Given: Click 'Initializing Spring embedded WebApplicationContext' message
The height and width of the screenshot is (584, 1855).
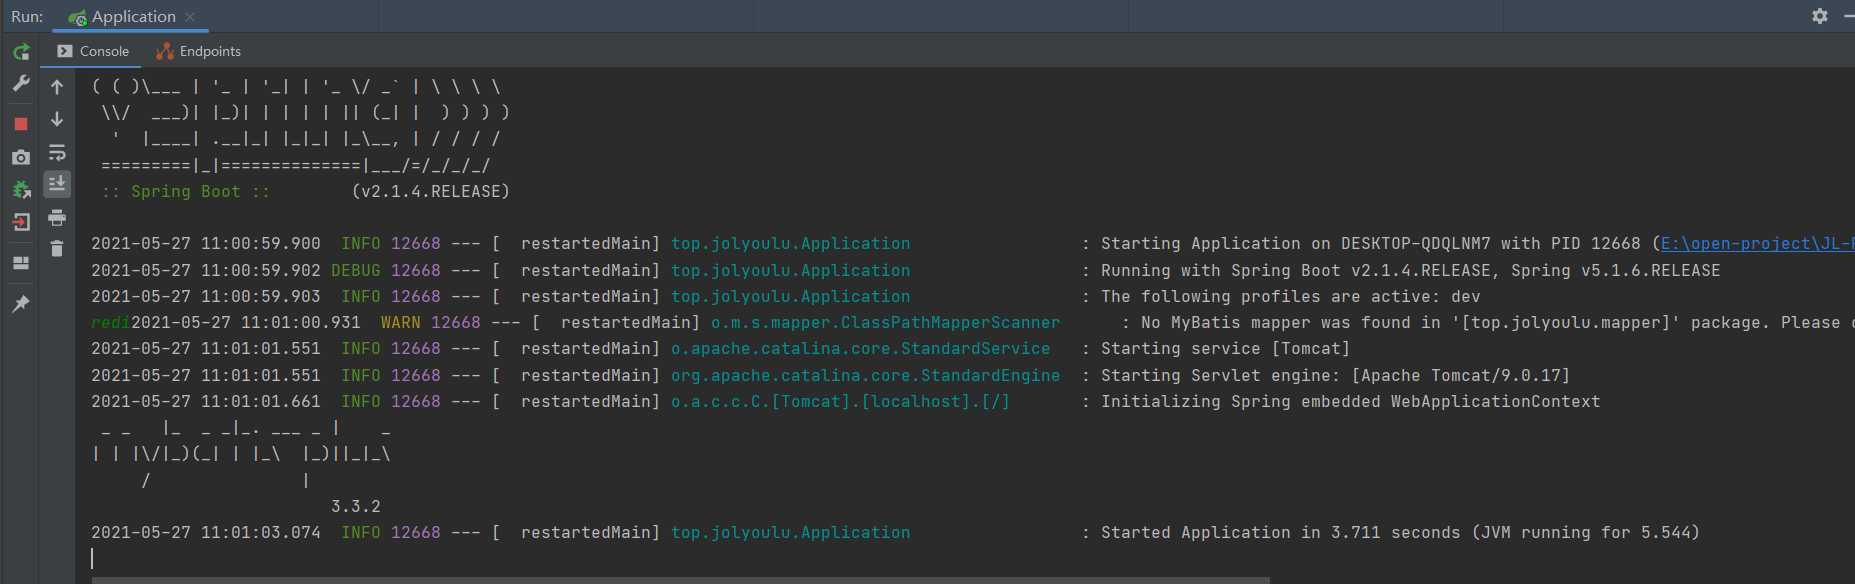Looking at the screenshot, I should (1351, 402).
